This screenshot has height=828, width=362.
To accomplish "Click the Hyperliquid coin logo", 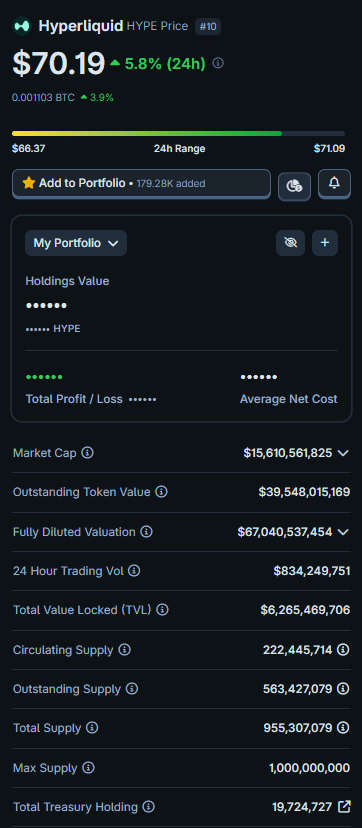I will point(22,26).
